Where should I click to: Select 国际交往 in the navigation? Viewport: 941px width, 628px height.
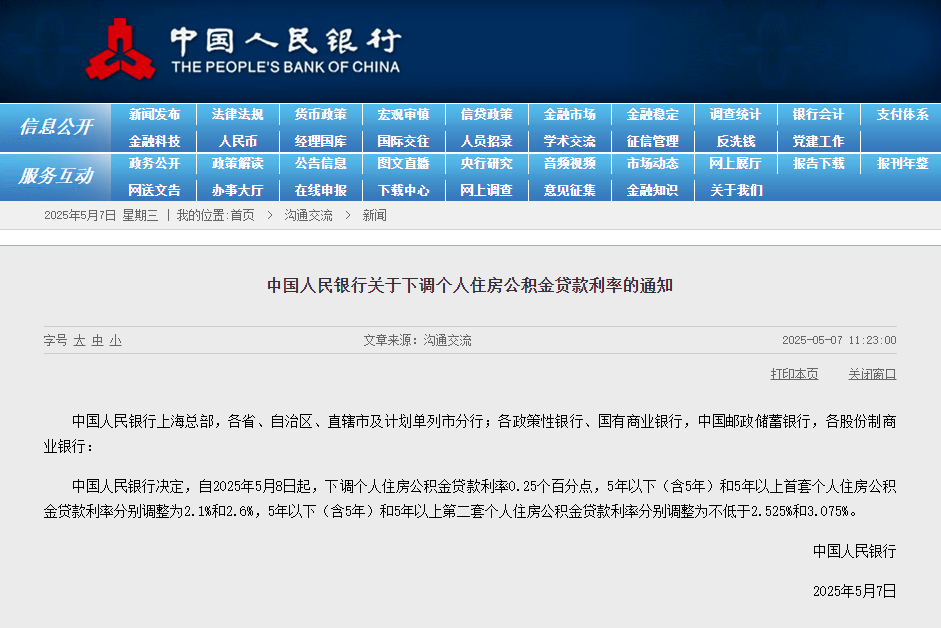click(x=403, y=142)
